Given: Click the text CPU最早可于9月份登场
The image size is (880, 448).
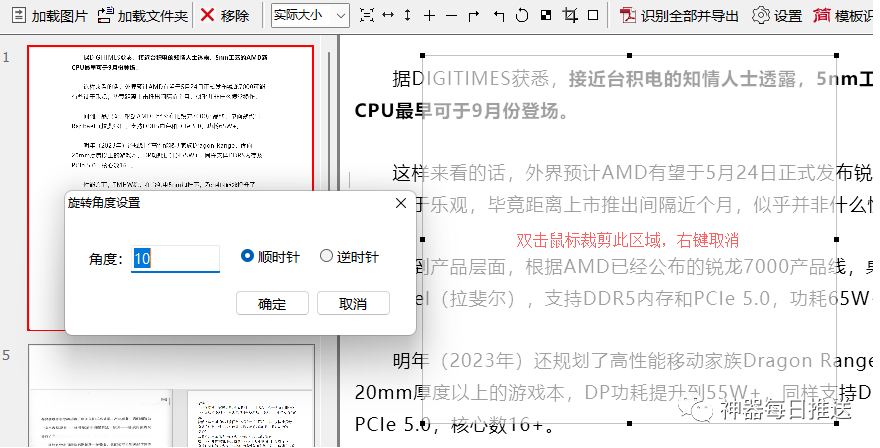Looking at the screenshot, I should coord(461,111).
